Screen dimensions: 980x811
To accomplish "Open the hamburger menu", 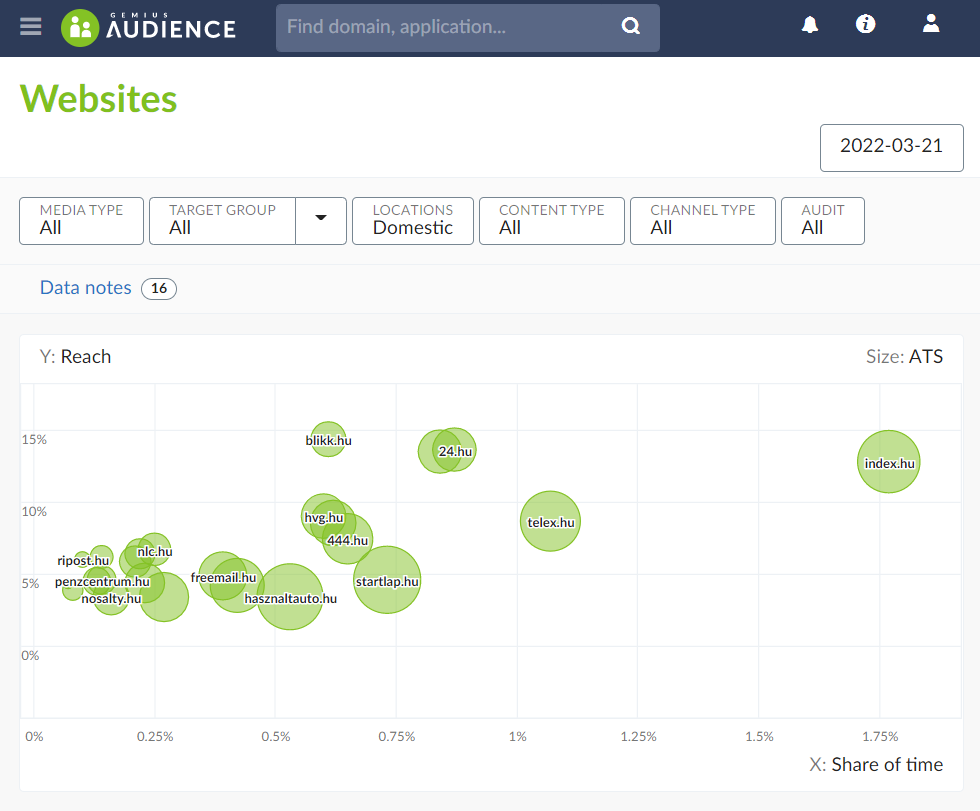I will pyautogui.click(x=31, y=27).
